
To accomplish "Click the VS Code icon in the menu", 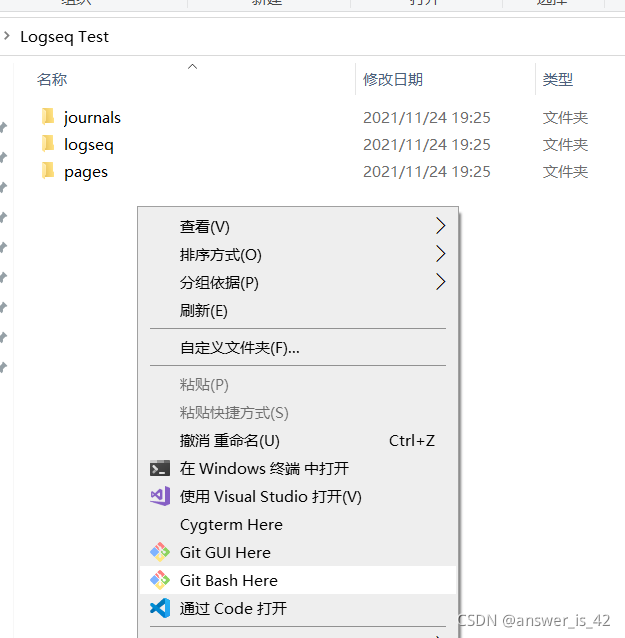I will 160,608.
